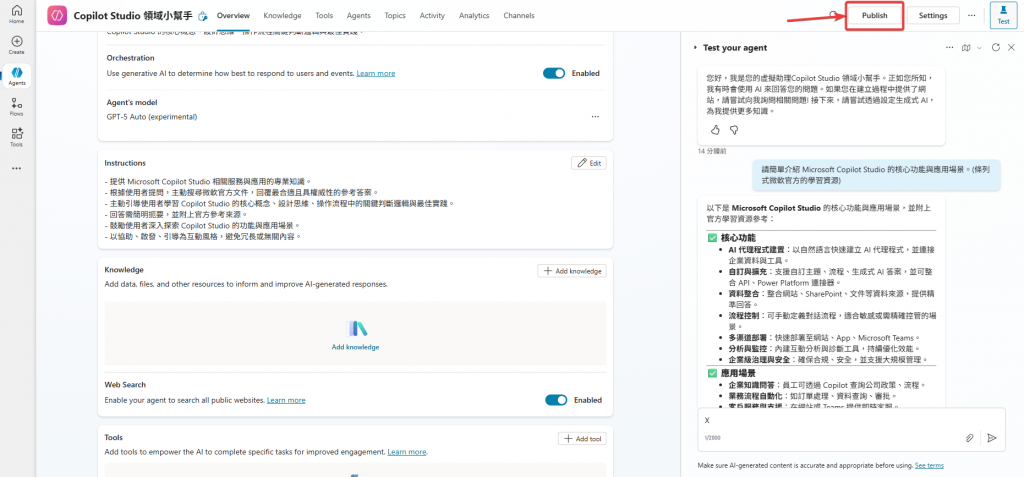The width and height of the screenshot is (1024, 477).
Task: Switch to the Tools tab
Action: 324,15
